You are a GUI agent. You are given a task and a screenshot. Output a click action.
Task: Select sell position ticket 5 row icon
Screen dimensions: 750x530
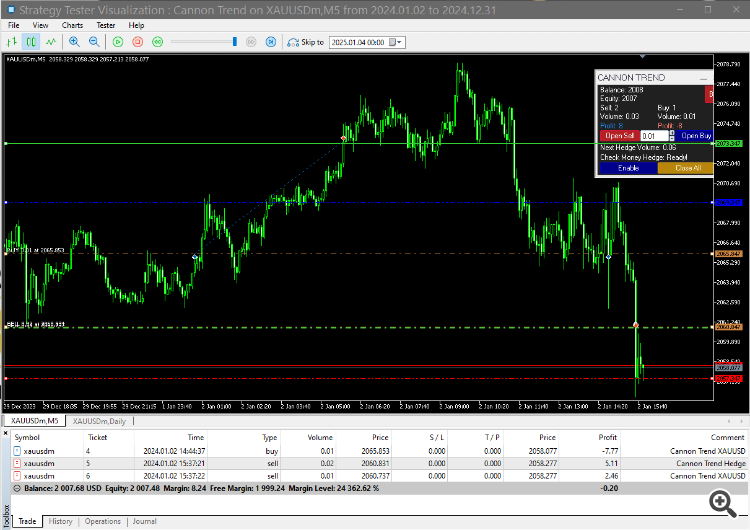coord(17,464)
